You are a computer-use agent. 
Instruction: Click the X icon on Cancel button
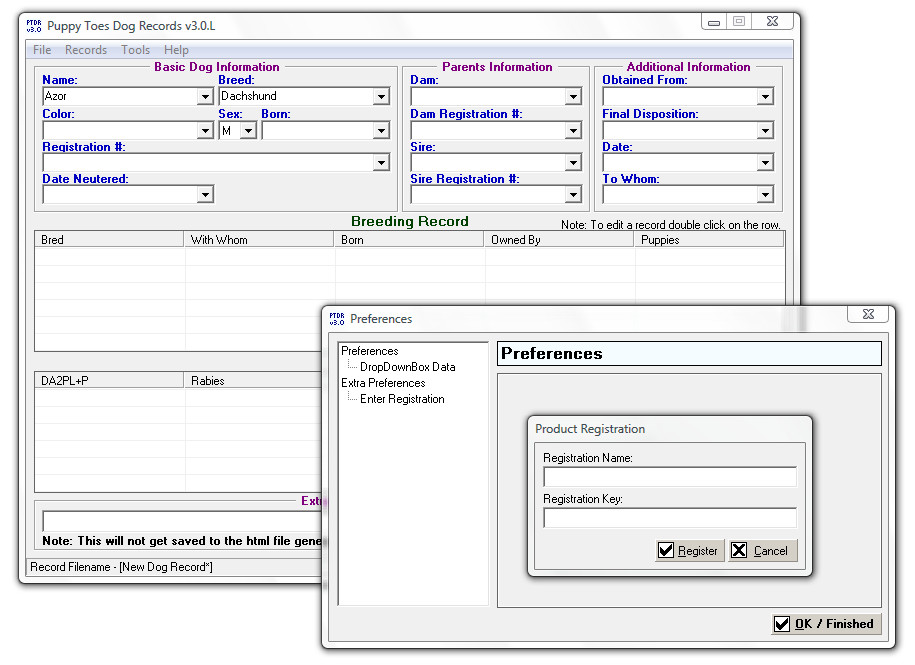[739, 551]
